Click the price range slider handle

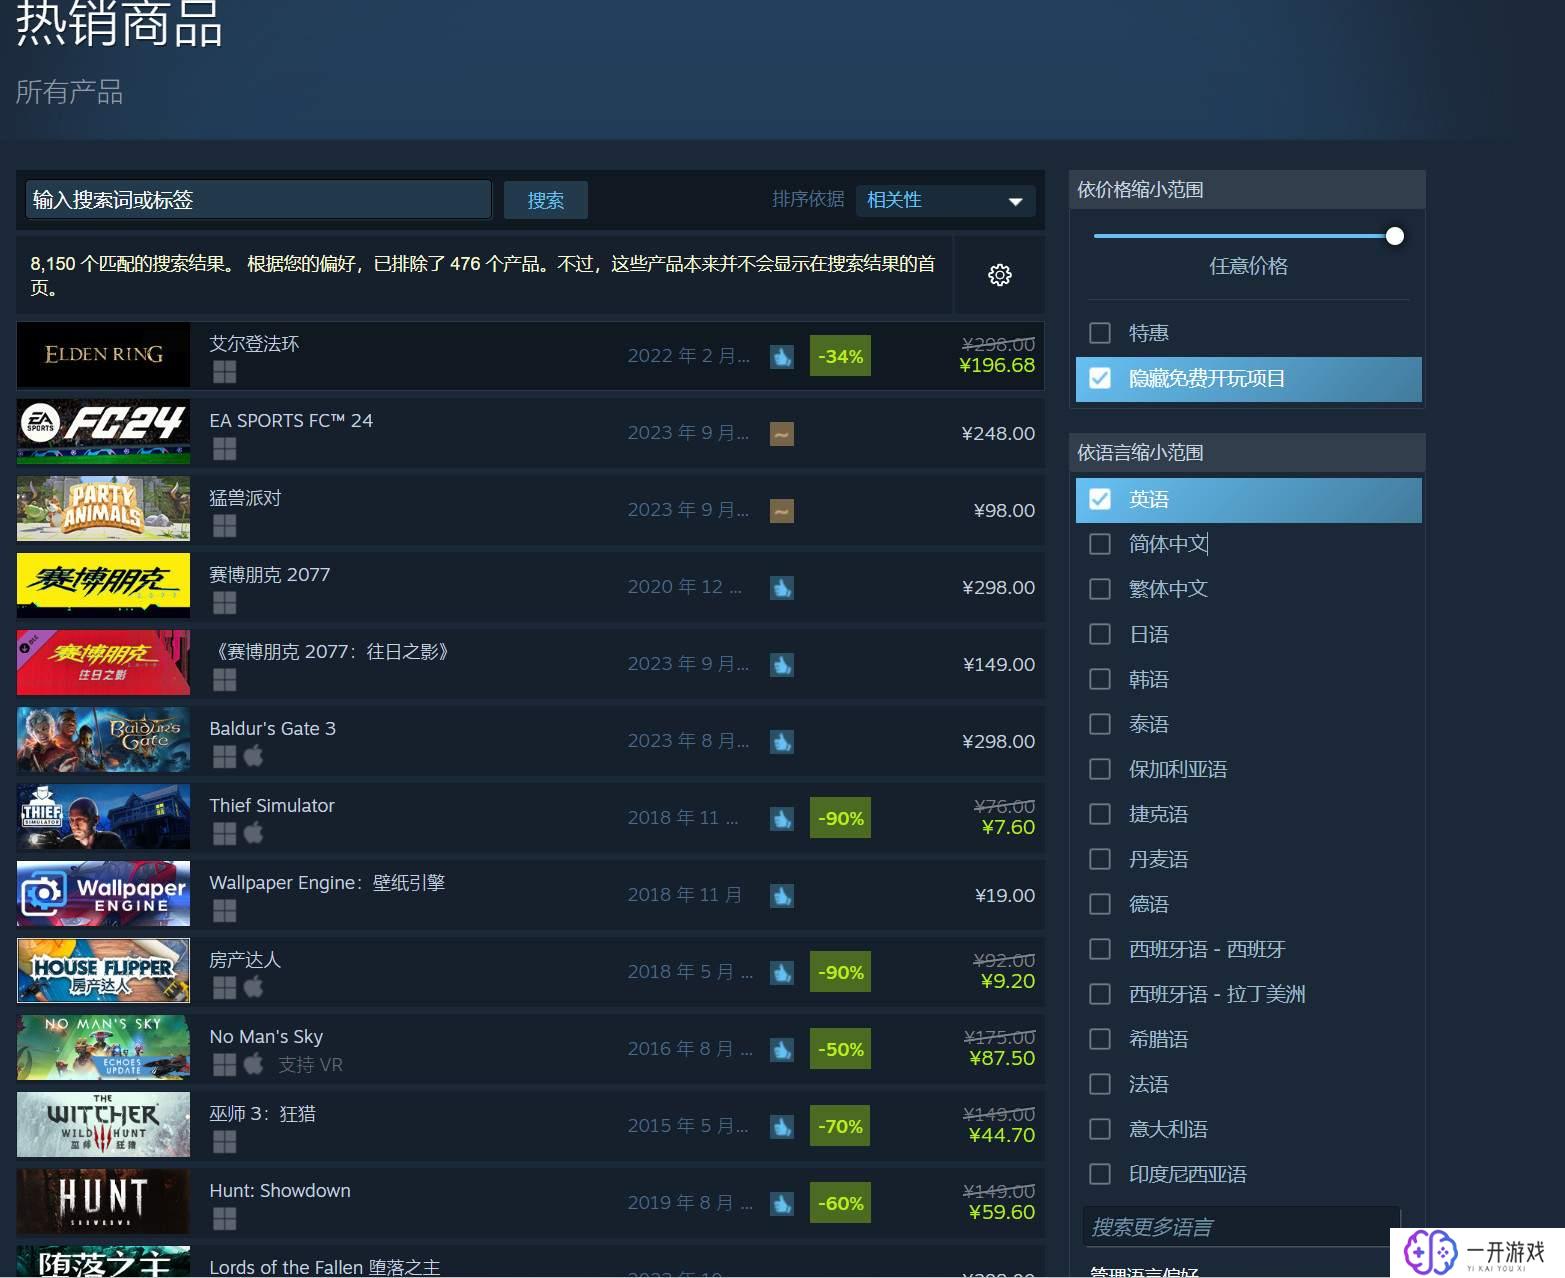pos(1395,236)
